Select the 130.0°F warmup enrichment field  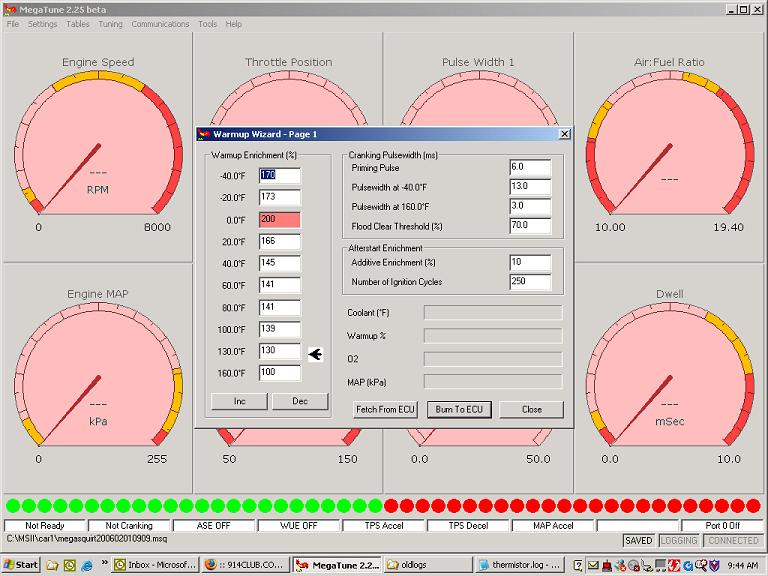280,351
